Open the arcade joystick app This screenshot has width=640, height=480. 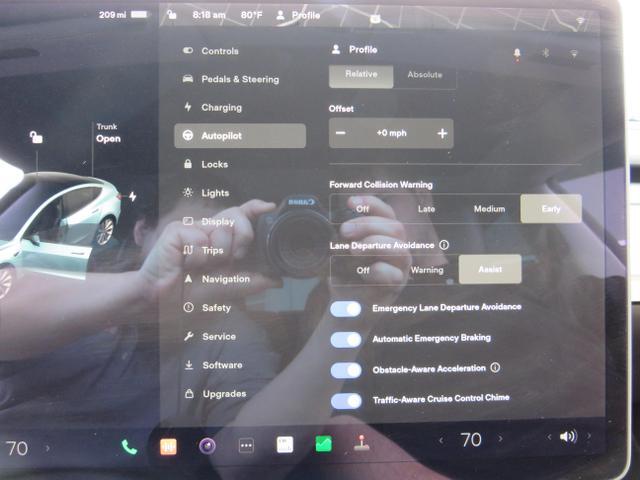pos(362,443)
